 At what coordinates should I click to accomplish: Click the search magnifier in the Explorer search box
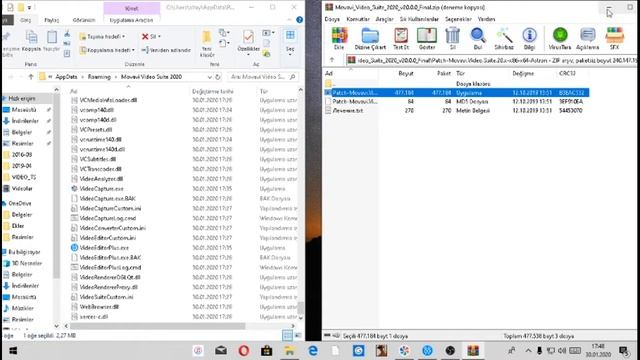[292, 77]
